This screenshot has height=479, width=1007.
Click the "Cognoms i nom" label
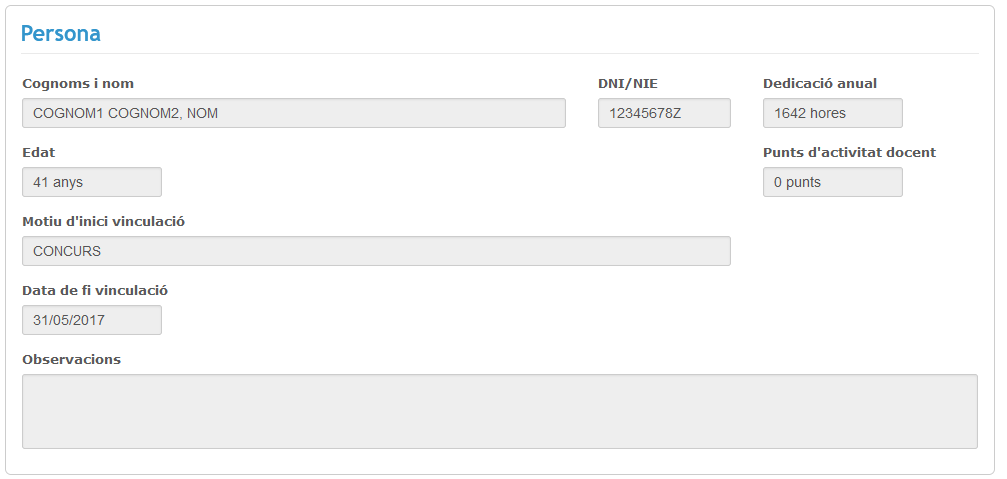78,84
